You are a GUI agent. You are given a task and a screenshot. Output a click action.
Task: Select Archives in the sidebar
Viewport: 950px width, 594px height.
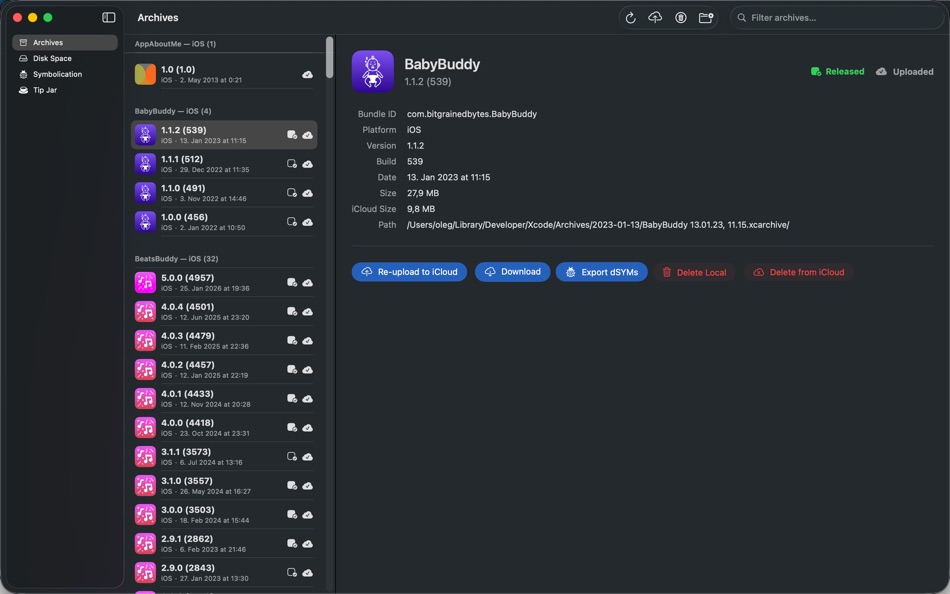tap(65, 42)
